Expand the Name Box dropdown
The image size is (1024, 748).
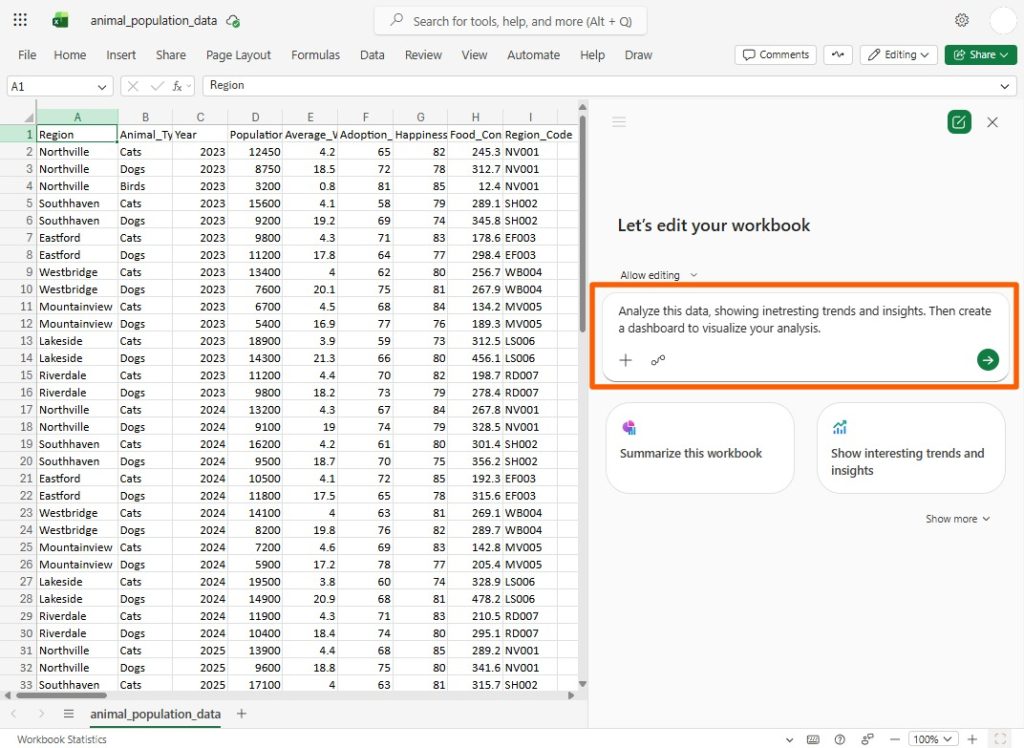point(102,87)
